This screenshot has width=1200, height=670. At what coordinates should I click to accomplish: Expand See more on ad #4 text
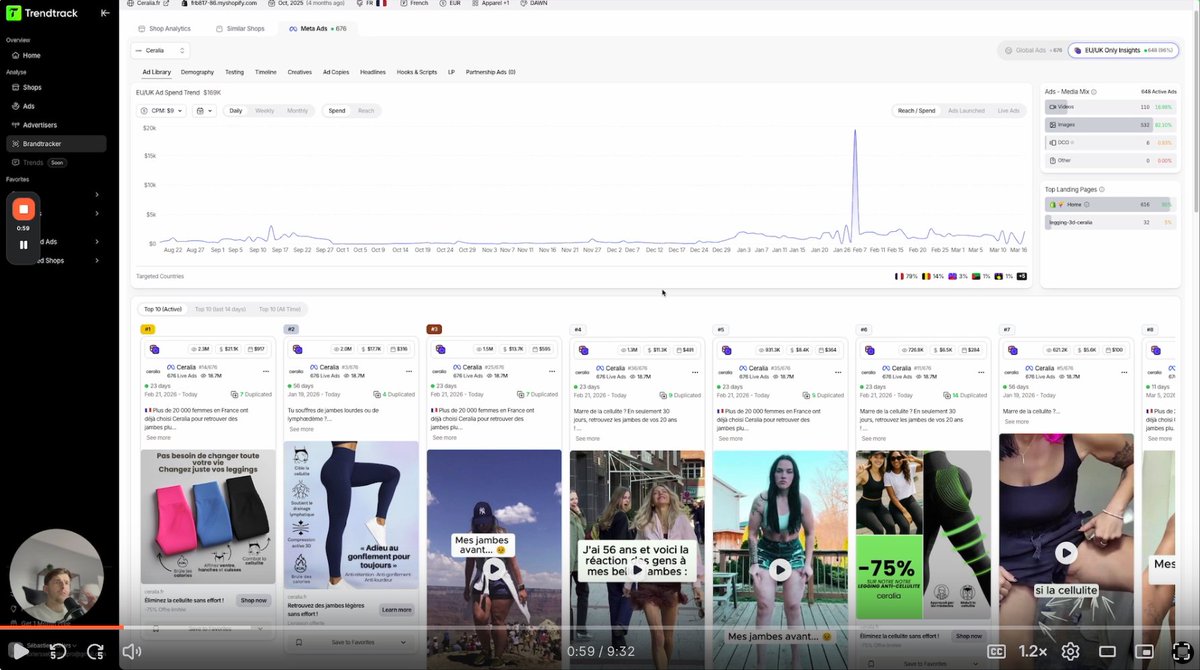point(588,438)
